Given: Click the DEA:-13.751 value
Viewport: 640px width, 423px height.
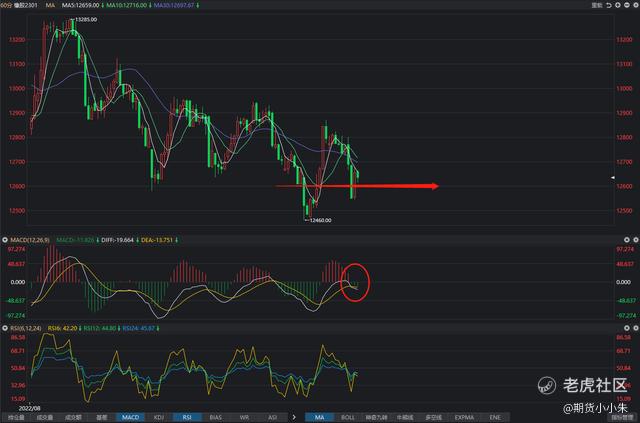Looking at the screenshot, I should [x=157, y=240].
